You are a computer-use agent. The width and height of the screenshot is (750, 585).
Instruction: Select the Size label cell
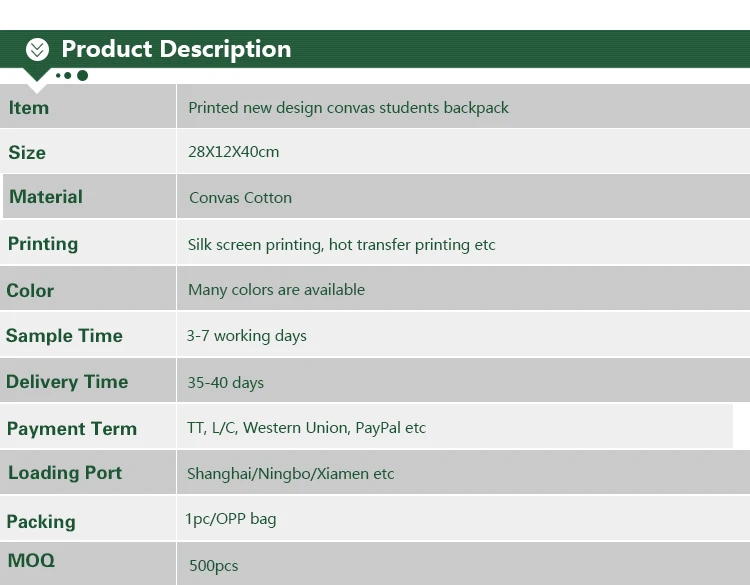pyautogui.click(x=27, y=153)
